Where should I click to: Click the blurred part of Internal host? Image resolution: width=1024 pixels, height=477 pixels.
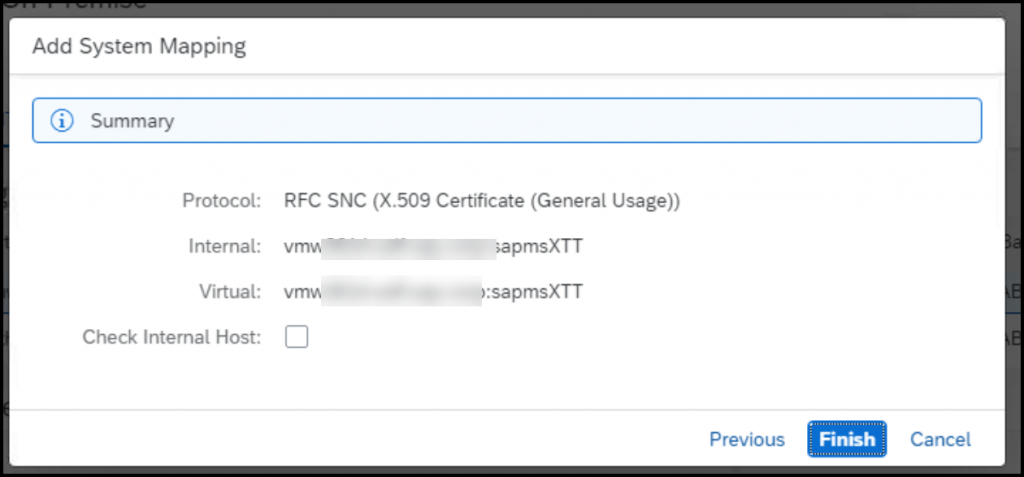tap(409, 248)
